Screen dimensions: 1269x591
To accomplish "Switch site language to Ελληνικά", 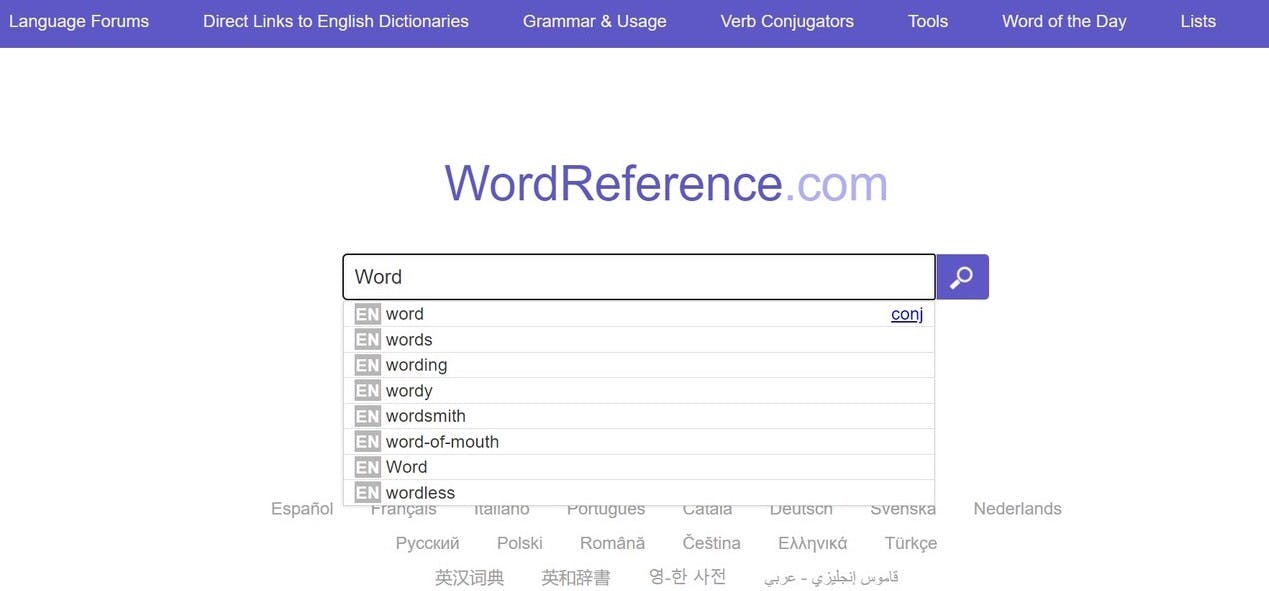I will pos(813,543).
